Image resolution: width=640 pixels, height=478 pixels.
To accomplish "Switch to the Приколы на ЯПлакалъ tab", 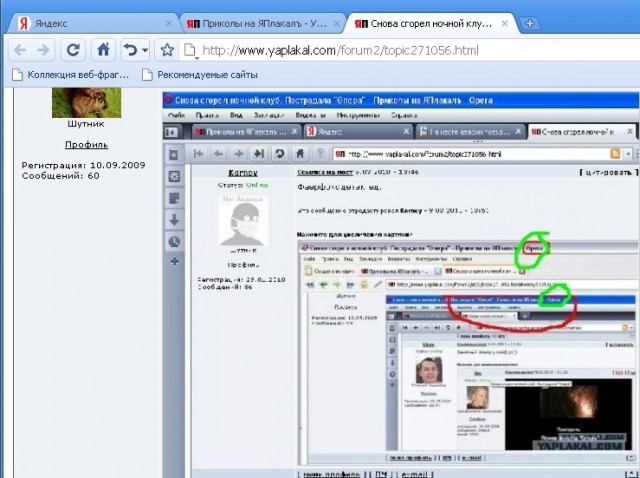I will coord(261,23).
